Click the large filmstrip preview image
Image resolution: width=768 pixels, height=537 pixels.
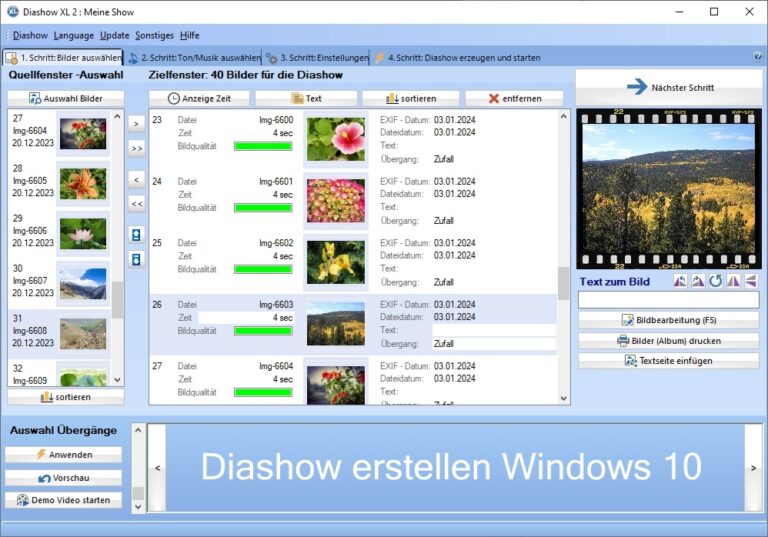click(669, 189)
